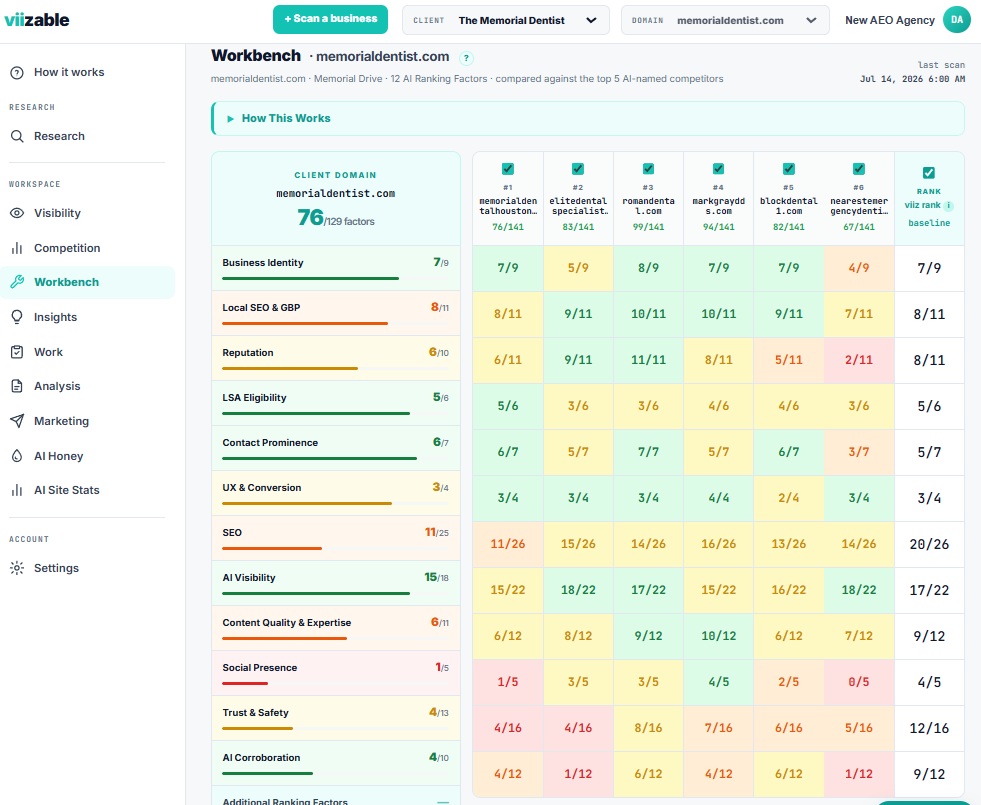This screenshot has width=981, height=805.
Task: Click the AI Corroboration progress bar
Action: pyautogui.click(x=267, y=774)
